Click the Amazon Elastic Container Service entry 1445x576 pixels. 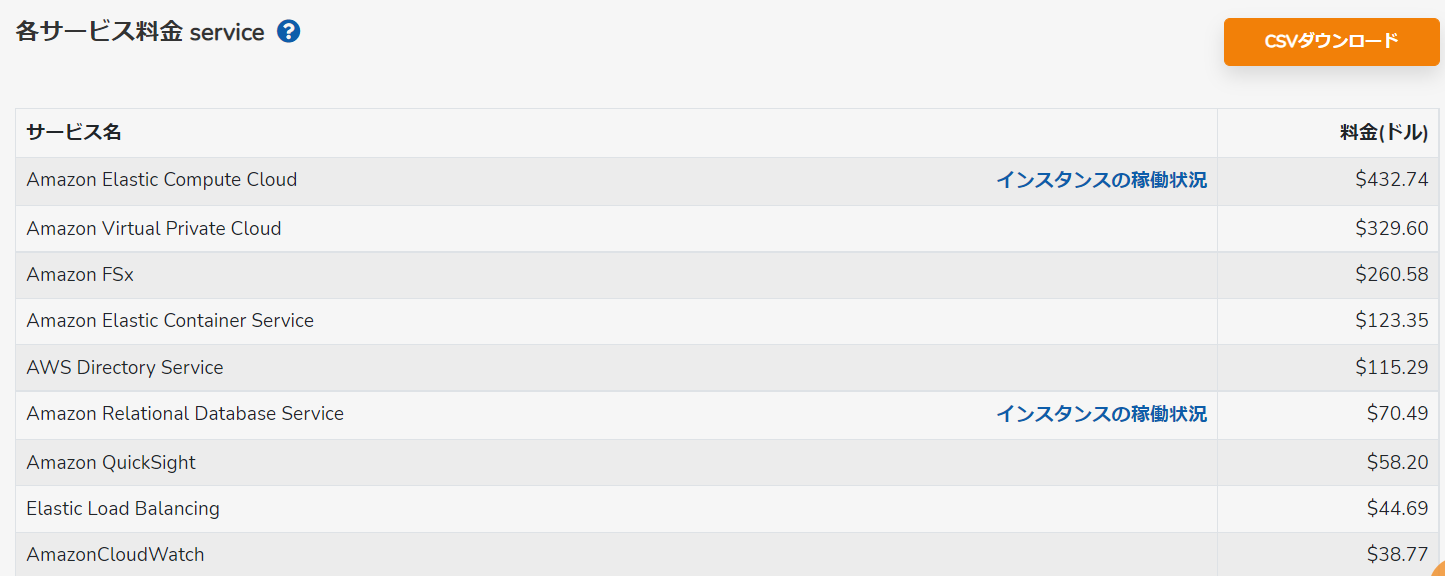coord(170,321)
